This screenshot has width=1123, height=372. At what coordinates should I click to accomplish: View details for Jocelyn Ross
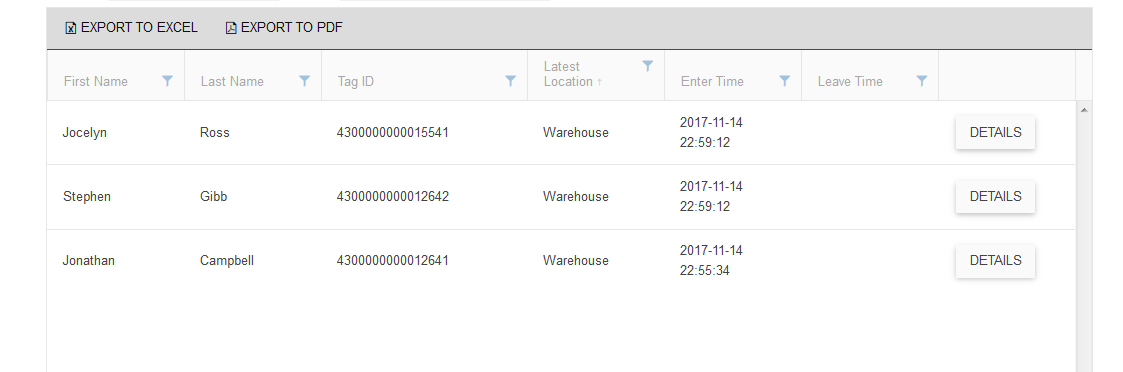click(996, 133)
